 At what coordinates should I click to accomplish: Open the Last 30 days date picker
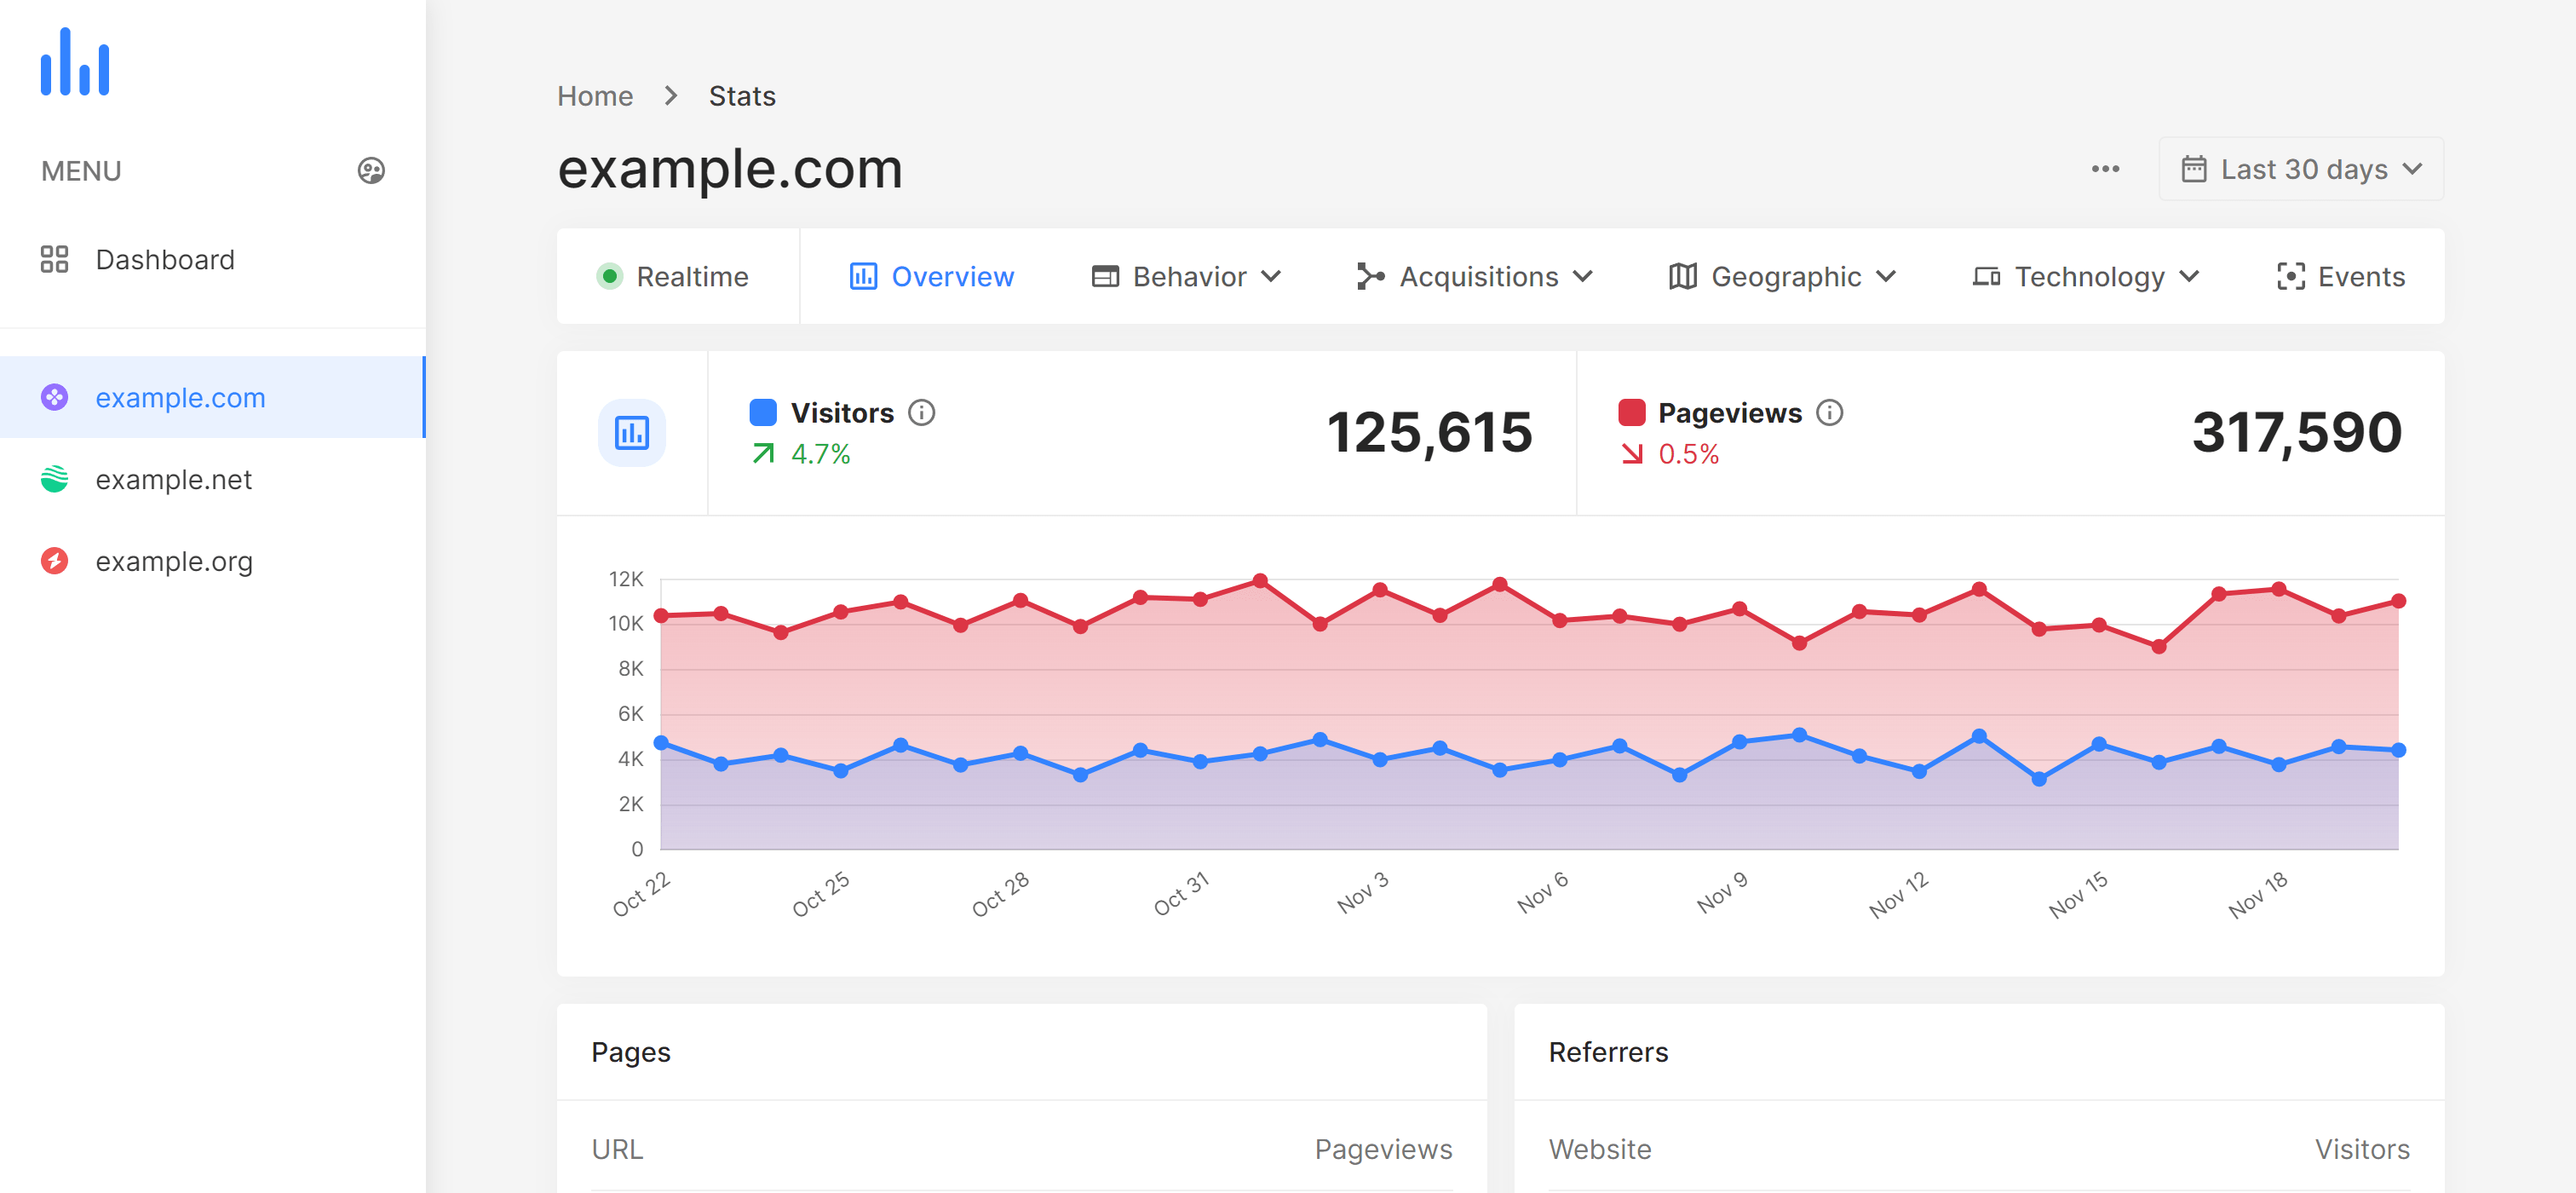pos(2300,168)
